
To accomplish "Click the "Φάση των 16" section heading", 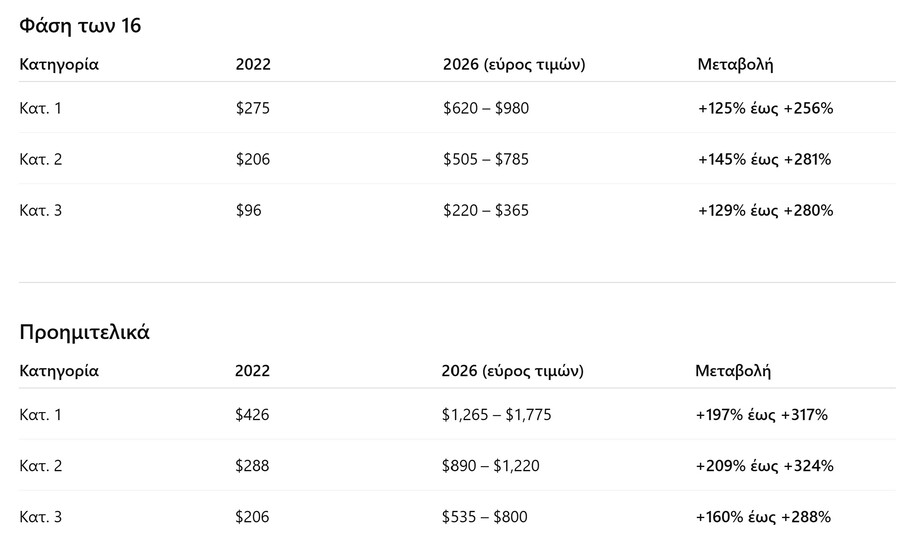I will click(x=80, y=27).
